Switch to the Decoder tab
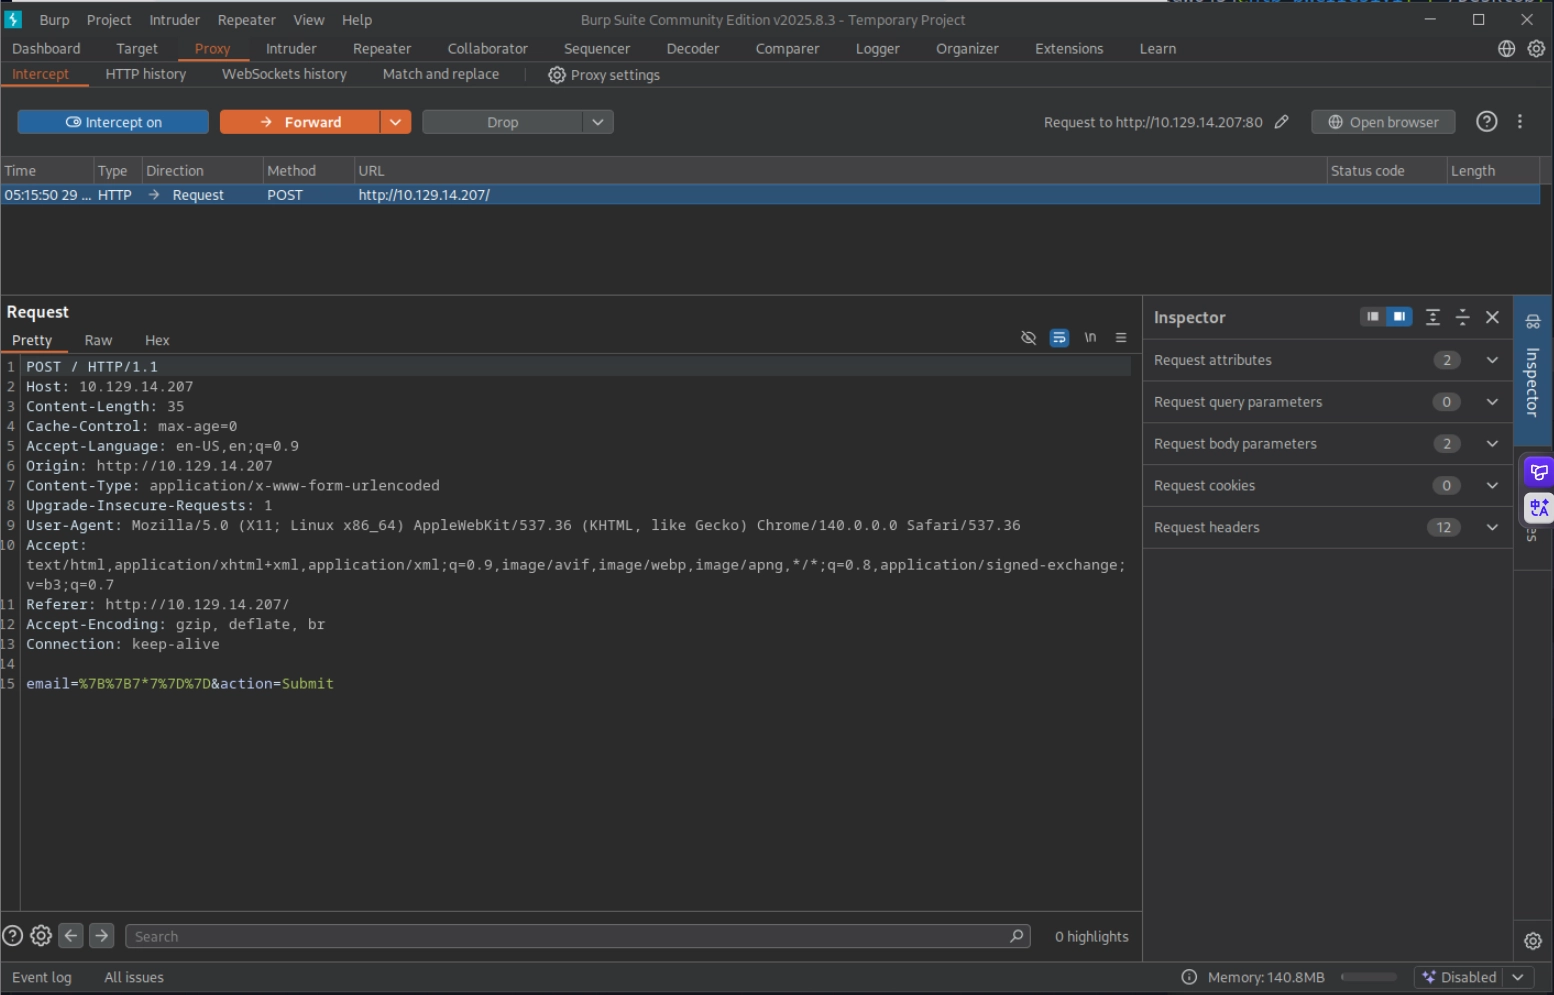Screen dimensions: 1554x995 click(x=693, y=49)
